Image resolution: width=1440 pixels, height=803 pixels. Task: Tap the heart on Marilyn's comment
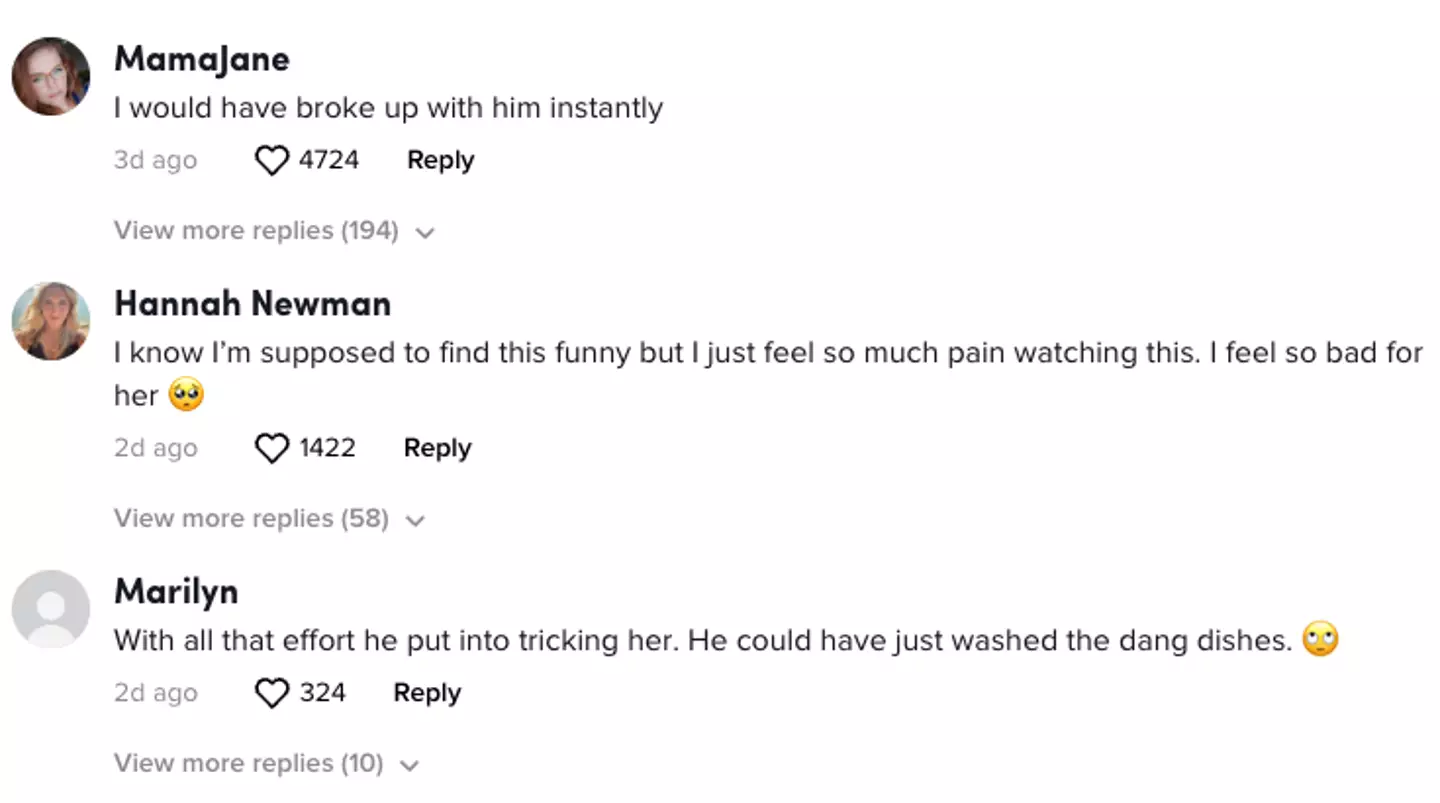coord(271,694)
